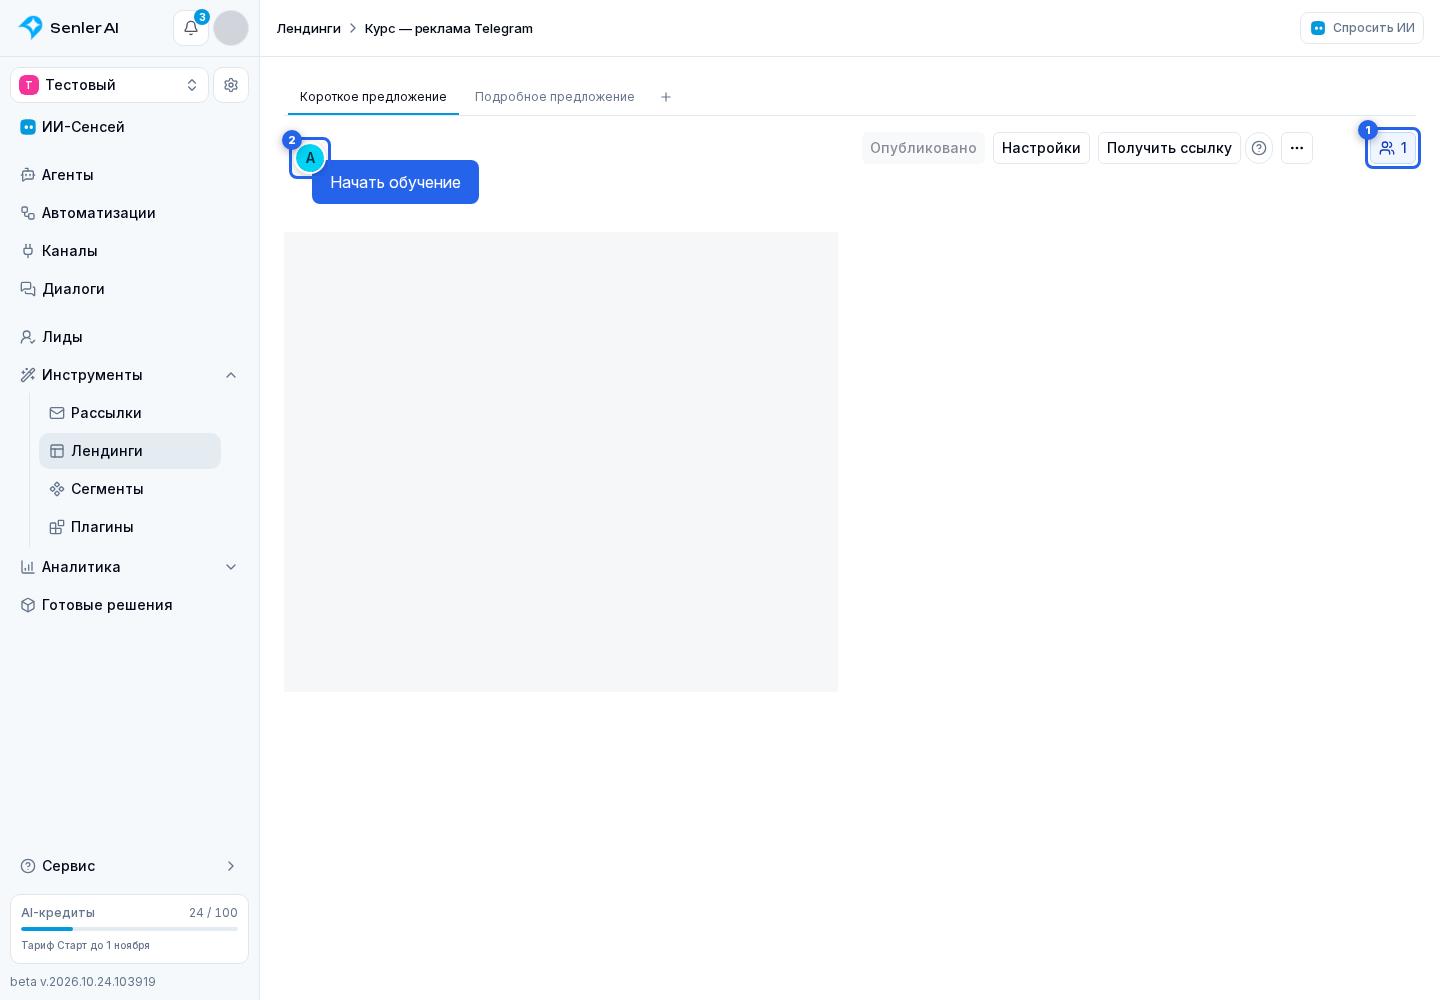Click the Спросить ИИ button
Viewport: 1440px width, 1000px height.
[x=1362, y=28]
